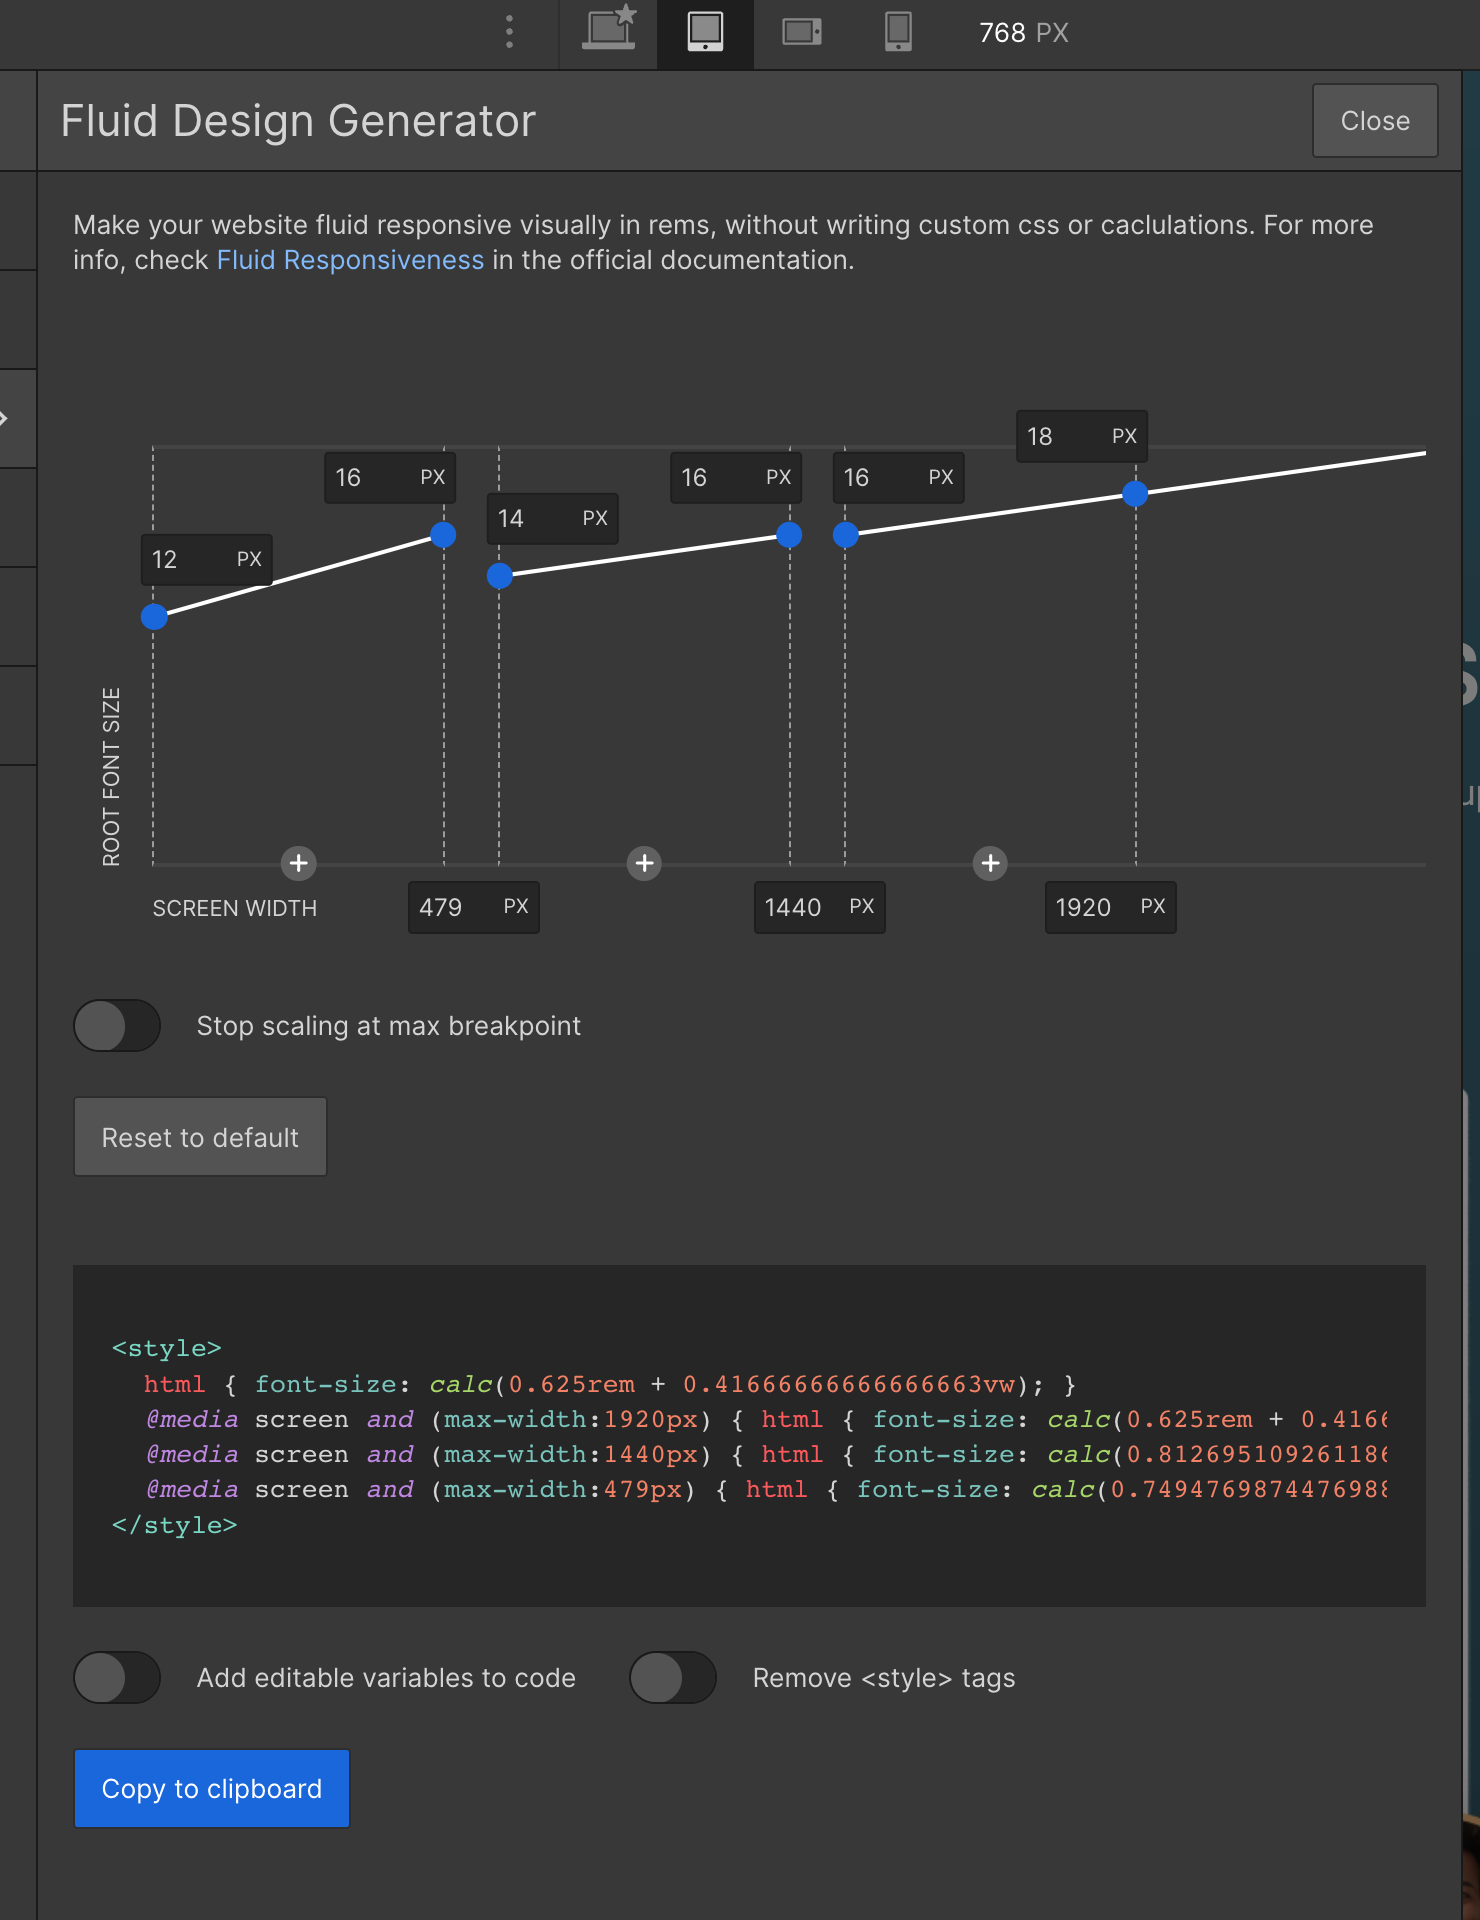The width and height of the screenshot is (1480, 1920).
Task: Select the desktop base breakpoint icon
Action: [608, 30]
